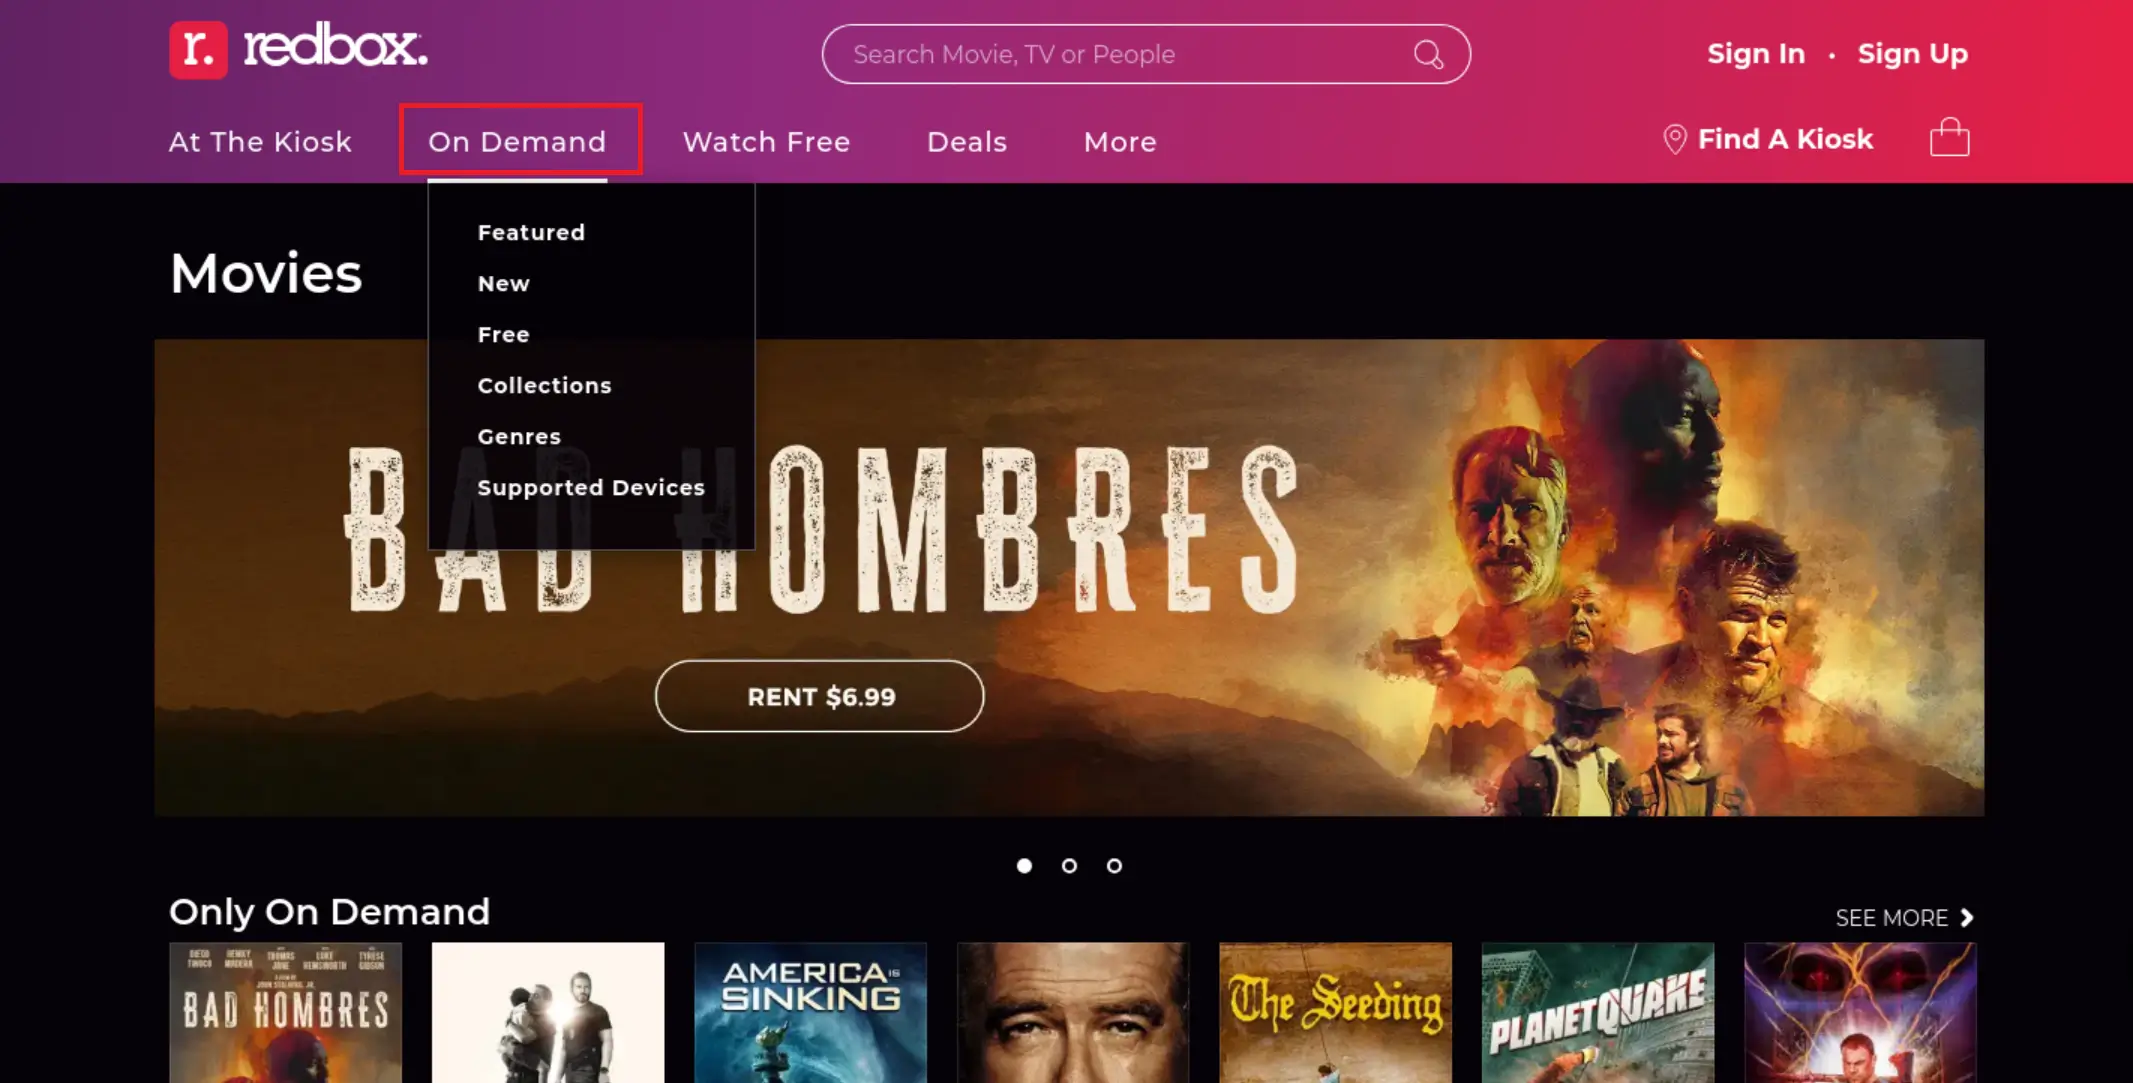Click the second carousel dot indicator
Viewport: 2133px width, 1083px height.
pos(1070,865)
